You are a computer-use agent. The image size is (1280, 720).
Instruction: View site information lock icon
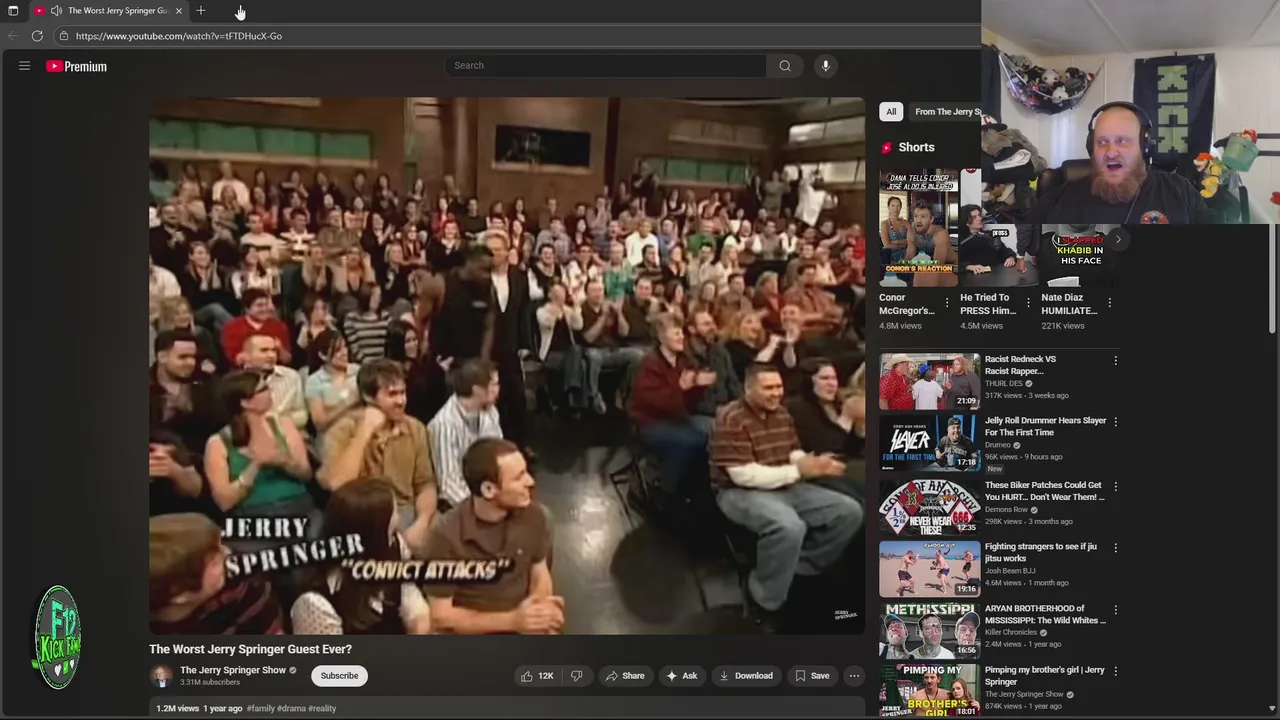[x=63, y=36]
